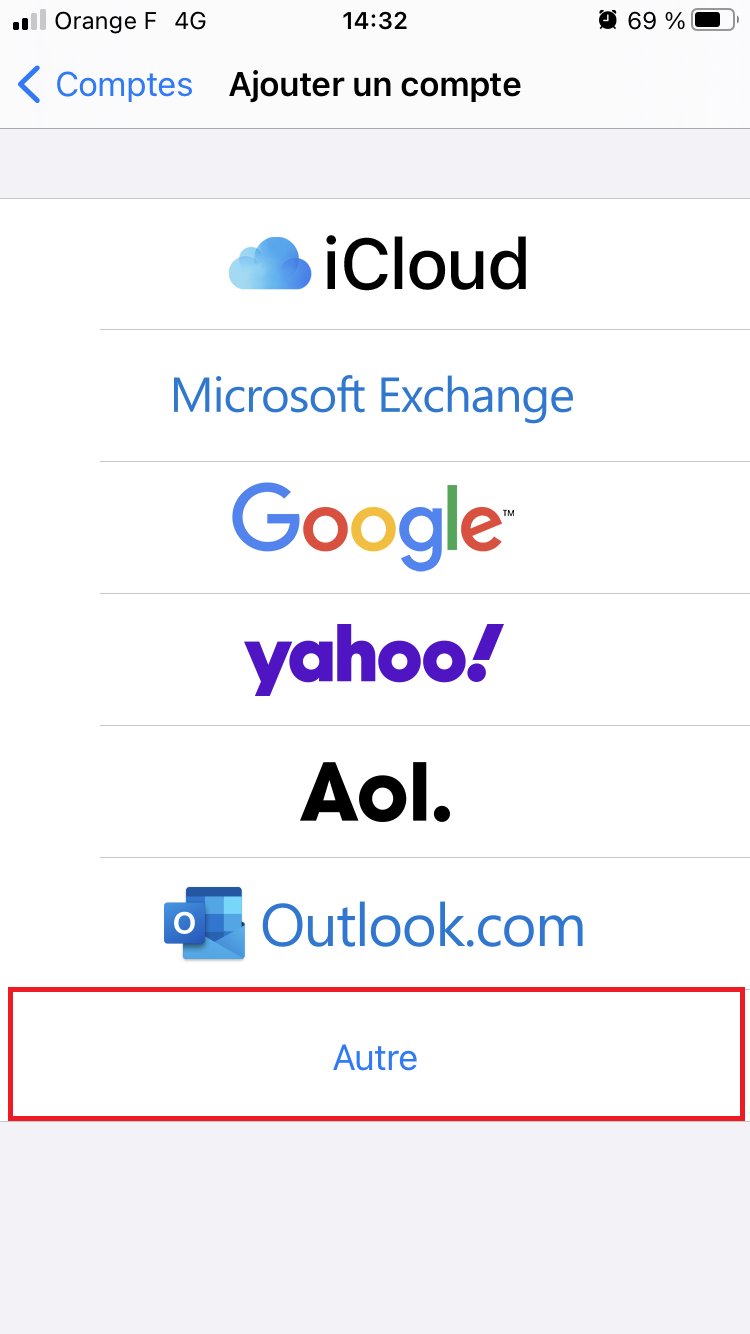Tap the iCloud text label
750x1334 pixels.
pyautogui.click(x=426, y=264)
